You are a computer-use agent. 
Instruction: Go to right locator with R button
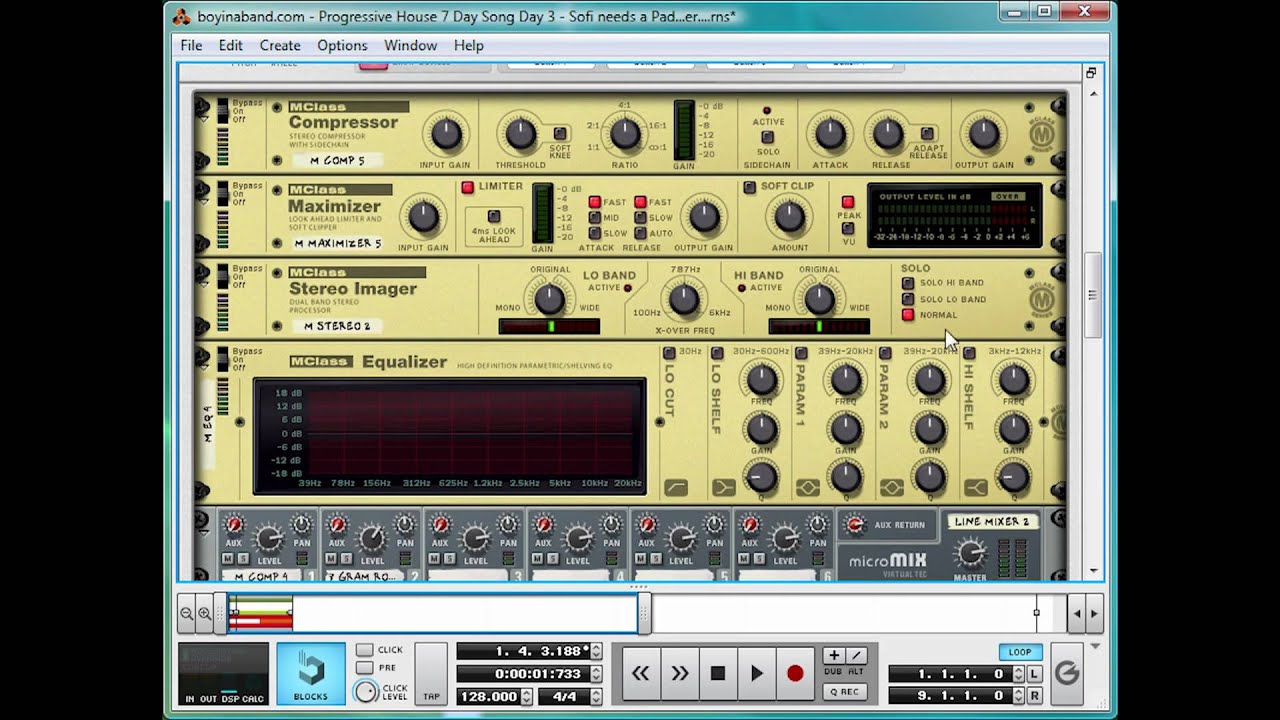point(1034,696)
